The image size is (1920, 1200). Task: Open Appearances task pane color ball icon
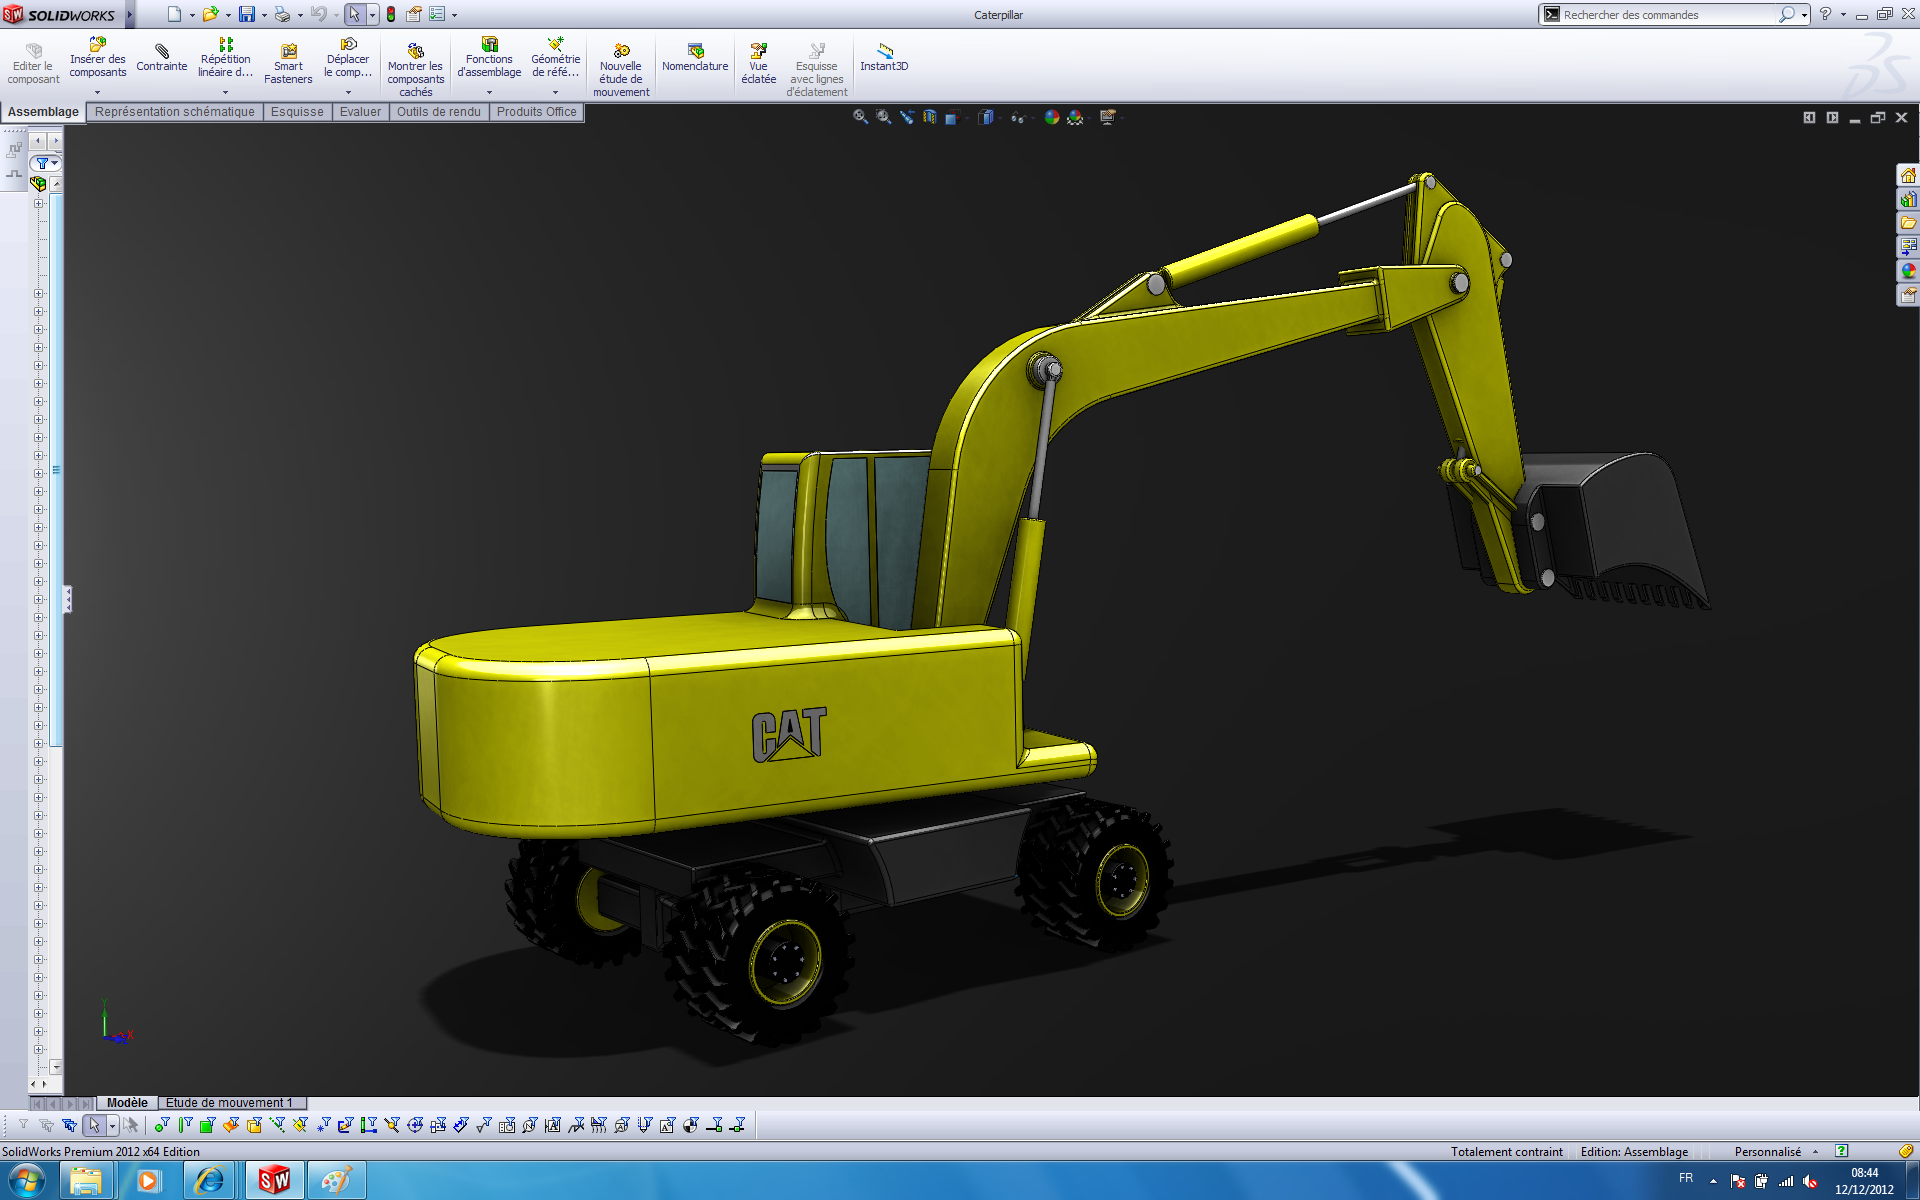pyautogui.click(x=1908, y=271)
